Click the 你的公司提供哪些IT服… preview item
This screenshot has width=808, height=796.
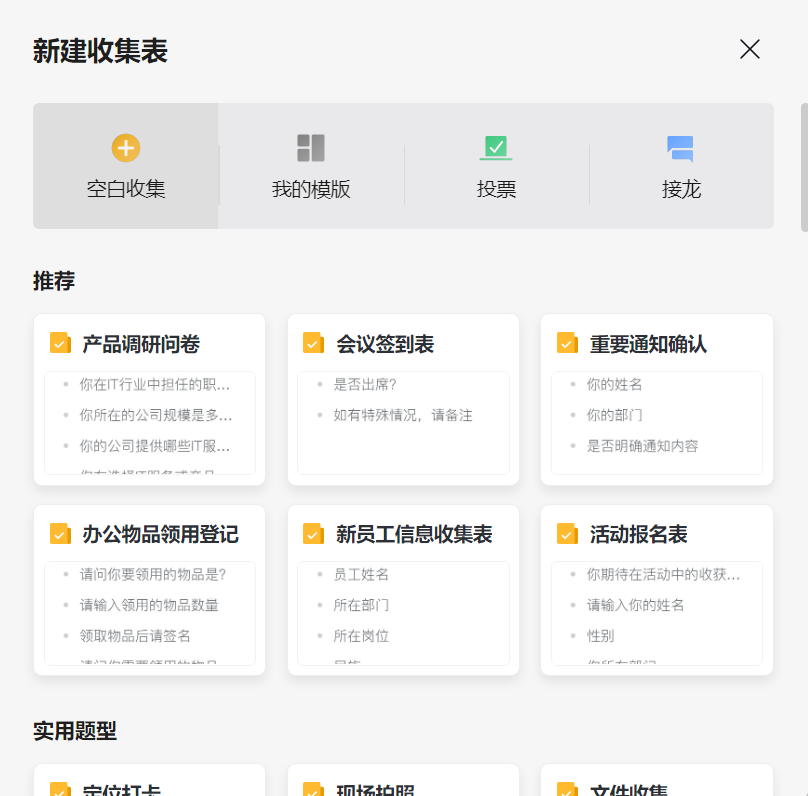[155, 446]
